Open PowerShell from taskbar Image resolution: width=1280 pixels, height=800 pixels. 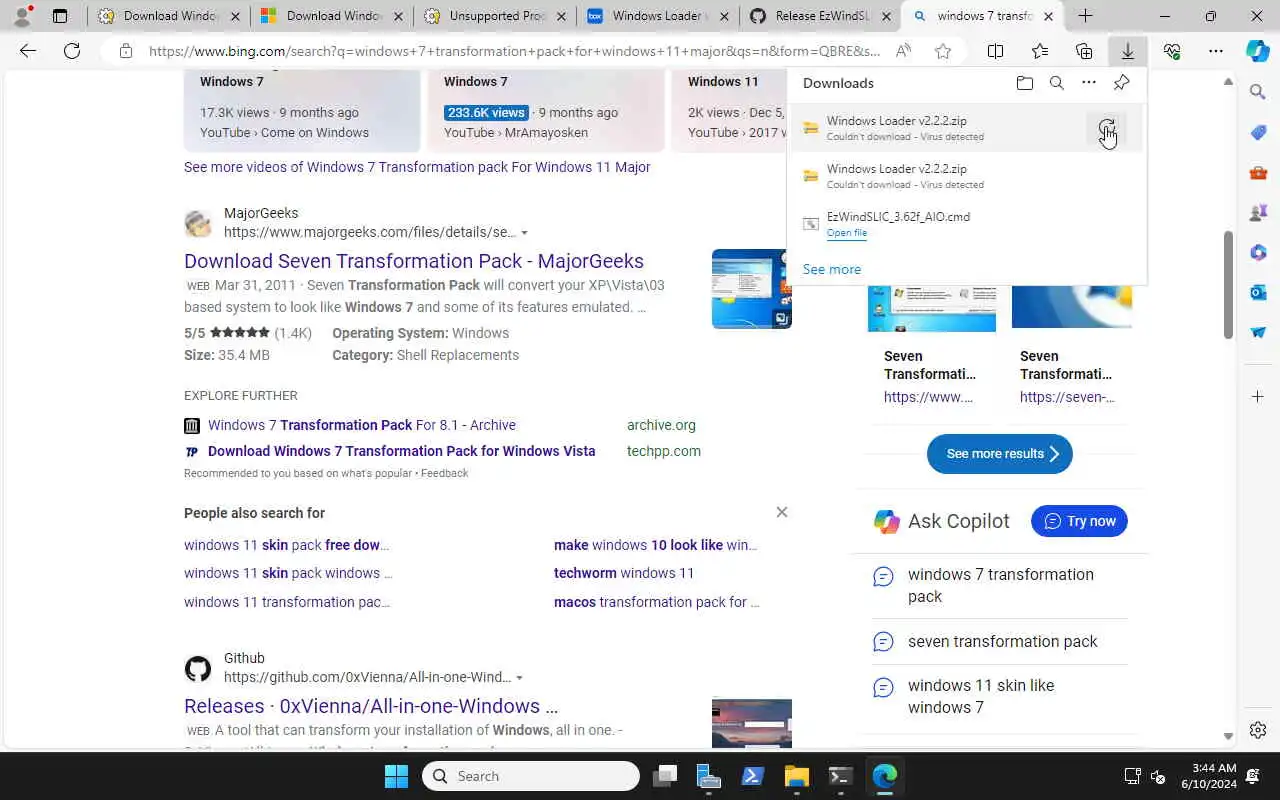(753, 776)
